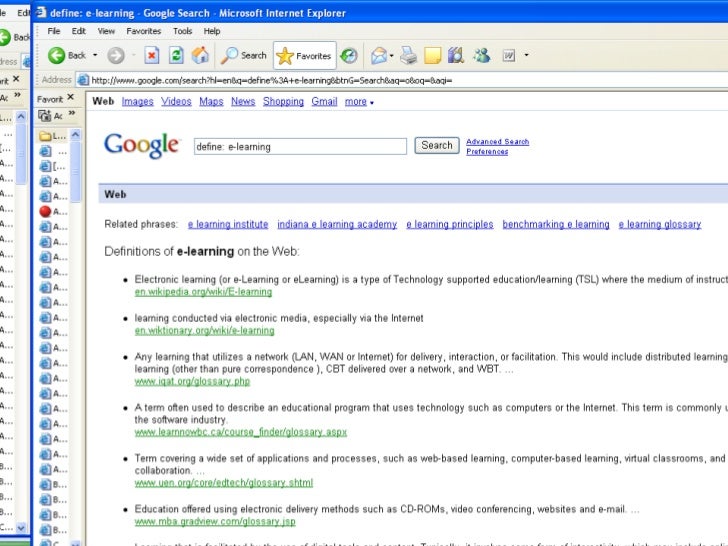Click the Edit with Word icon

509,56
